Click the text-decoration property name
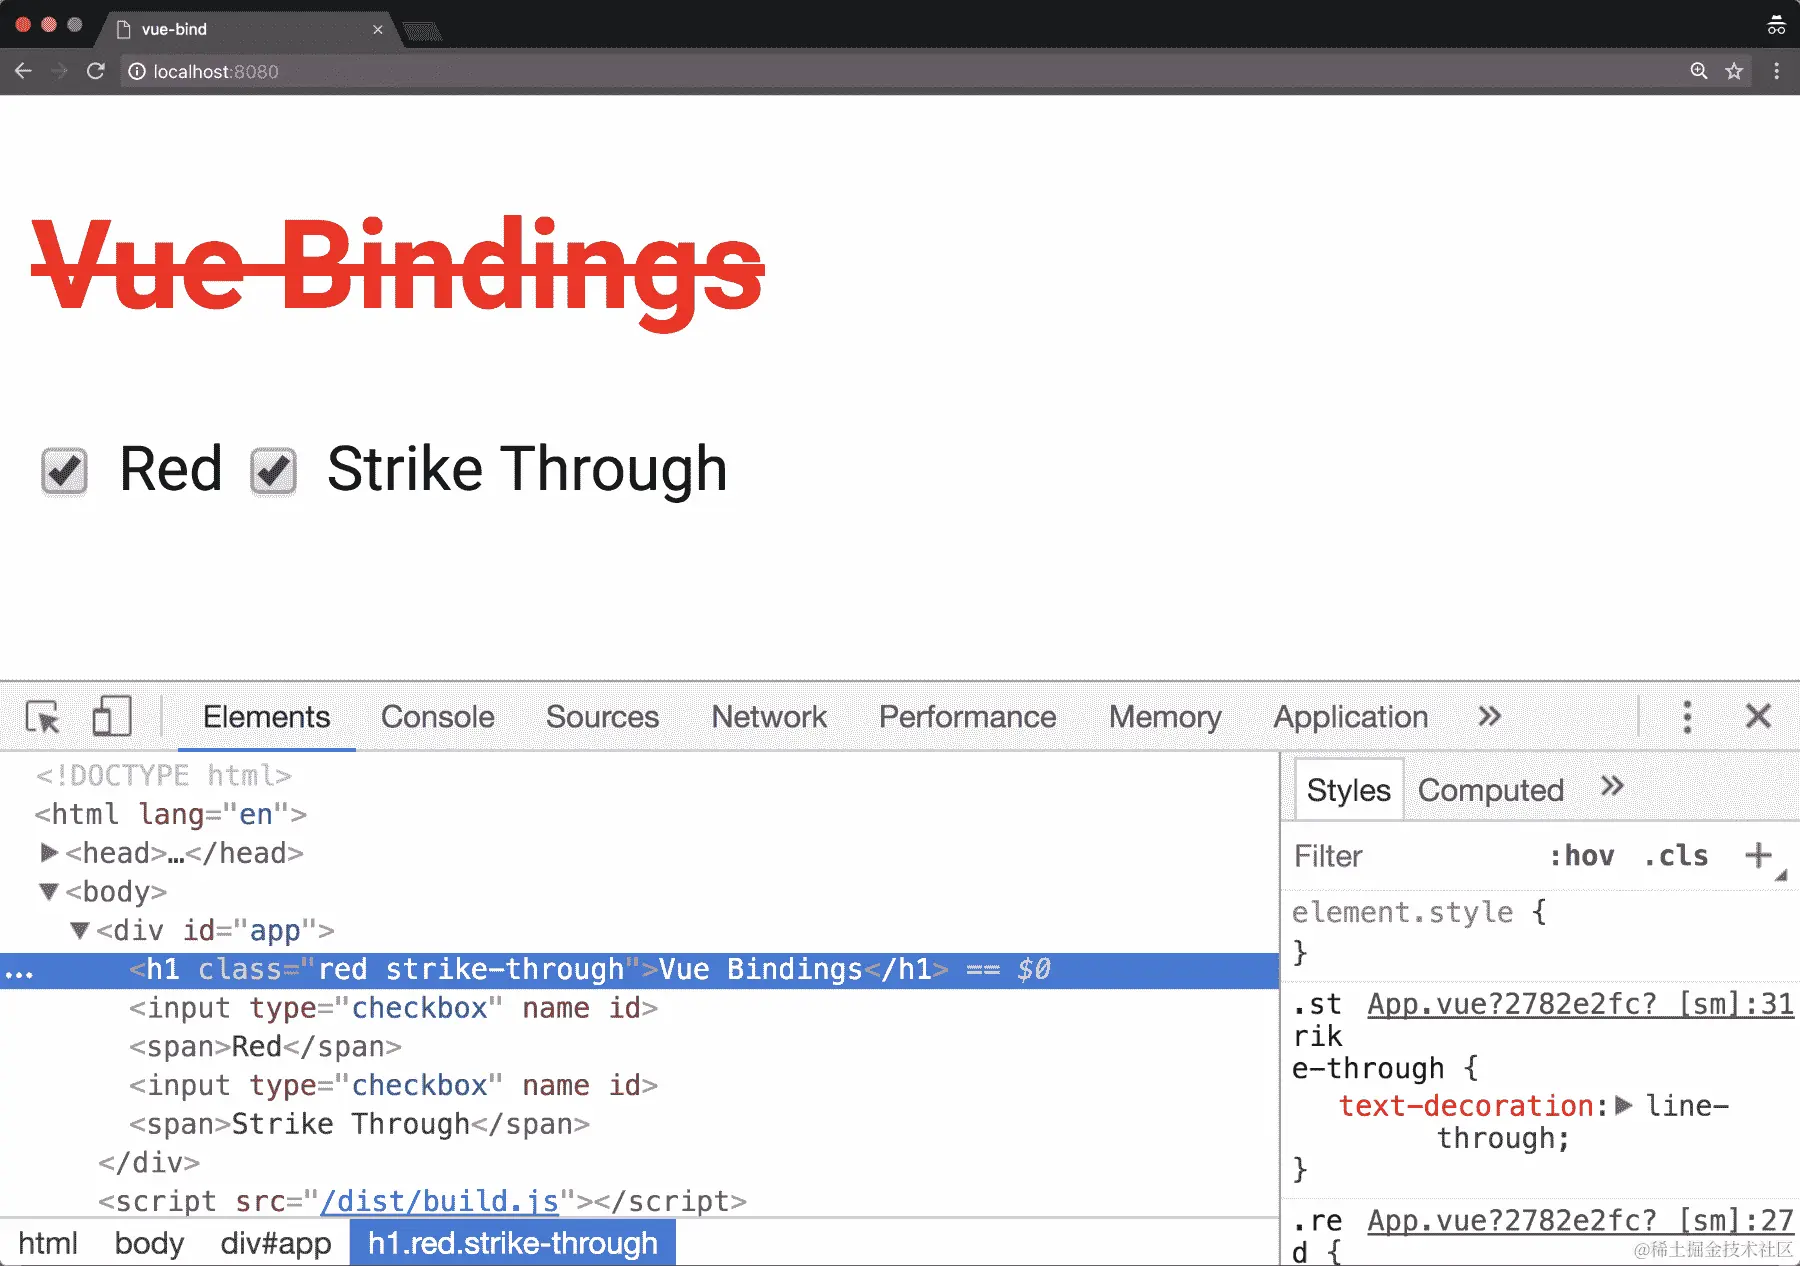 [1466, 1106]
